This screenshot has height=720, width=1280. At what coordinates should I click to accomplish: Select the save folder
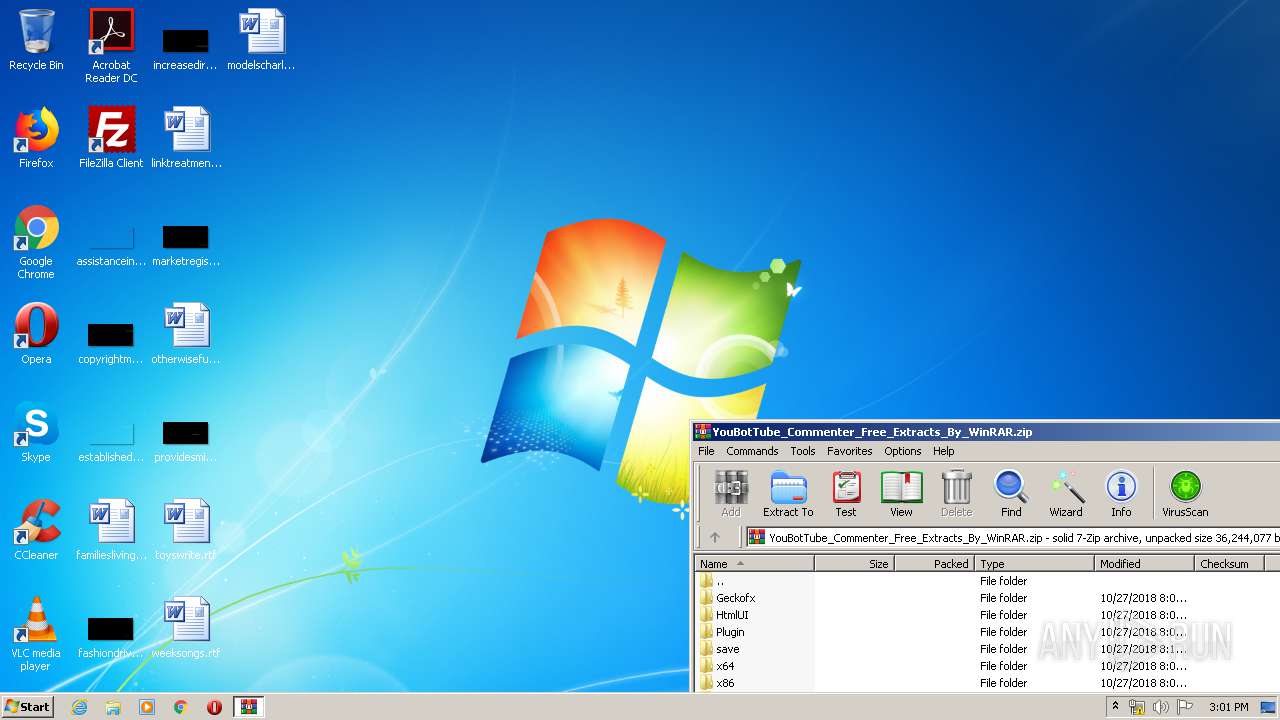987,649
